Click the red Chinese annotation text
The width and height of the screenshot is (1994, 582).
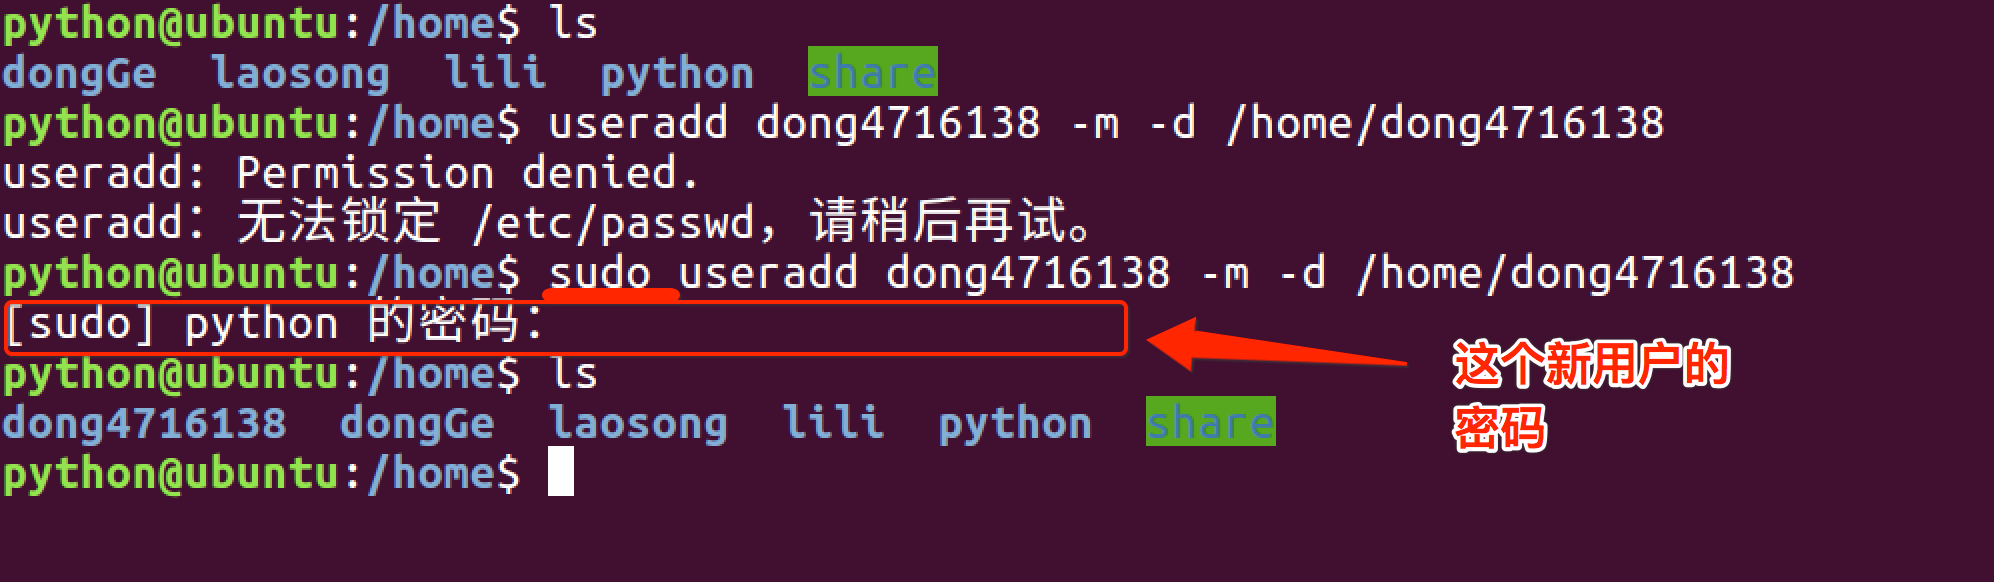[1591, 396]
